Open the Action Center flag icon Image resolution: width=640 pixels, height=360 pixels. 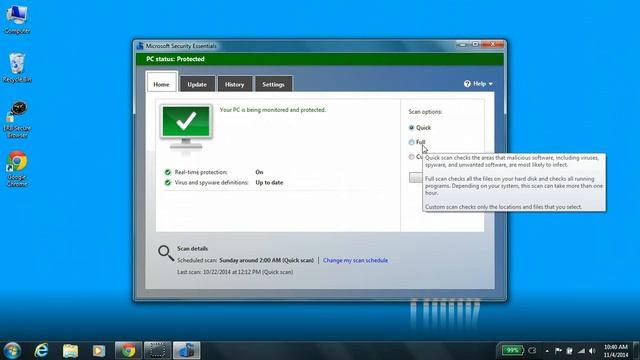pyautogui.click(x=558, y=351)
